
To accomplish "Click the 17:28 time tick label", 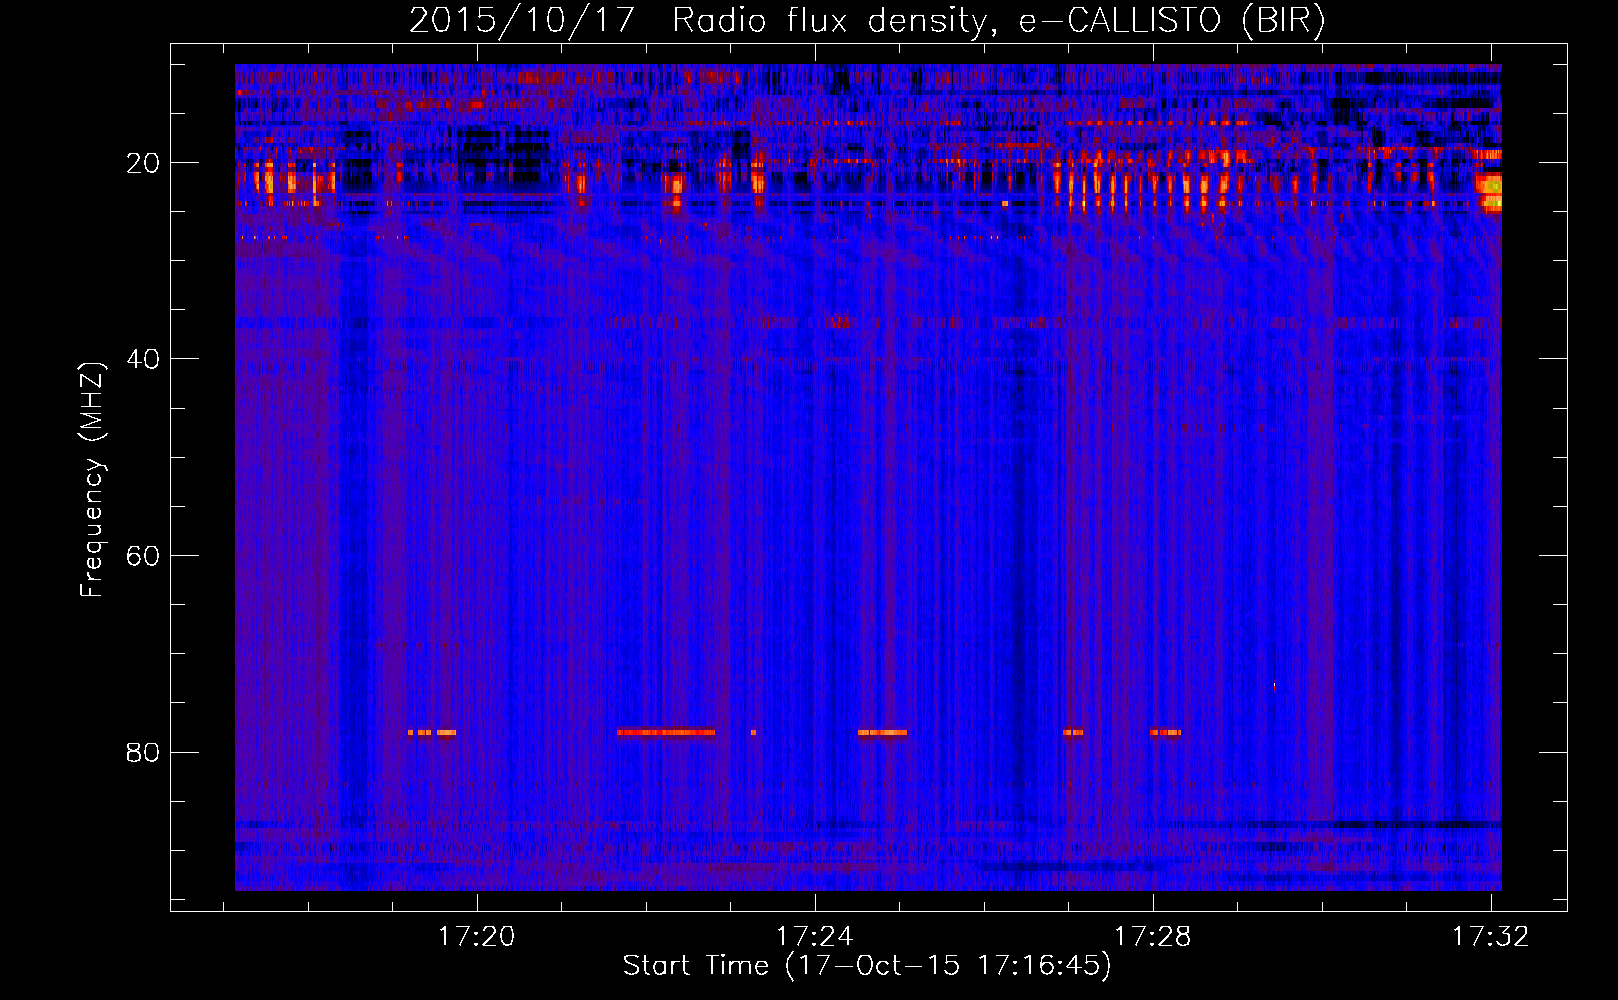I will tap(1153, 936).
